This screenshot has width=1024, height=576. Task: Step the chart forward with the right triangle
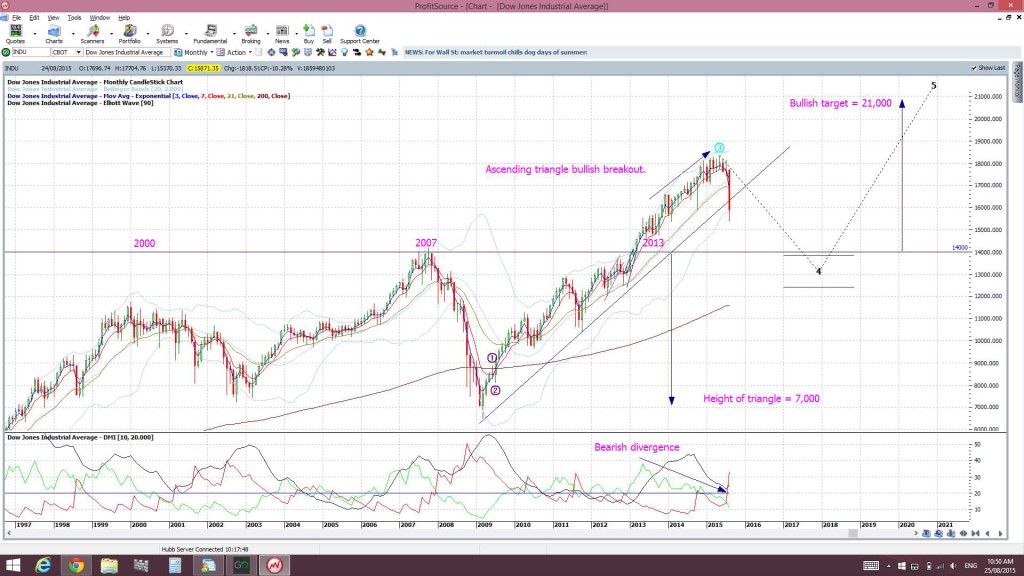pos(1000,534)
